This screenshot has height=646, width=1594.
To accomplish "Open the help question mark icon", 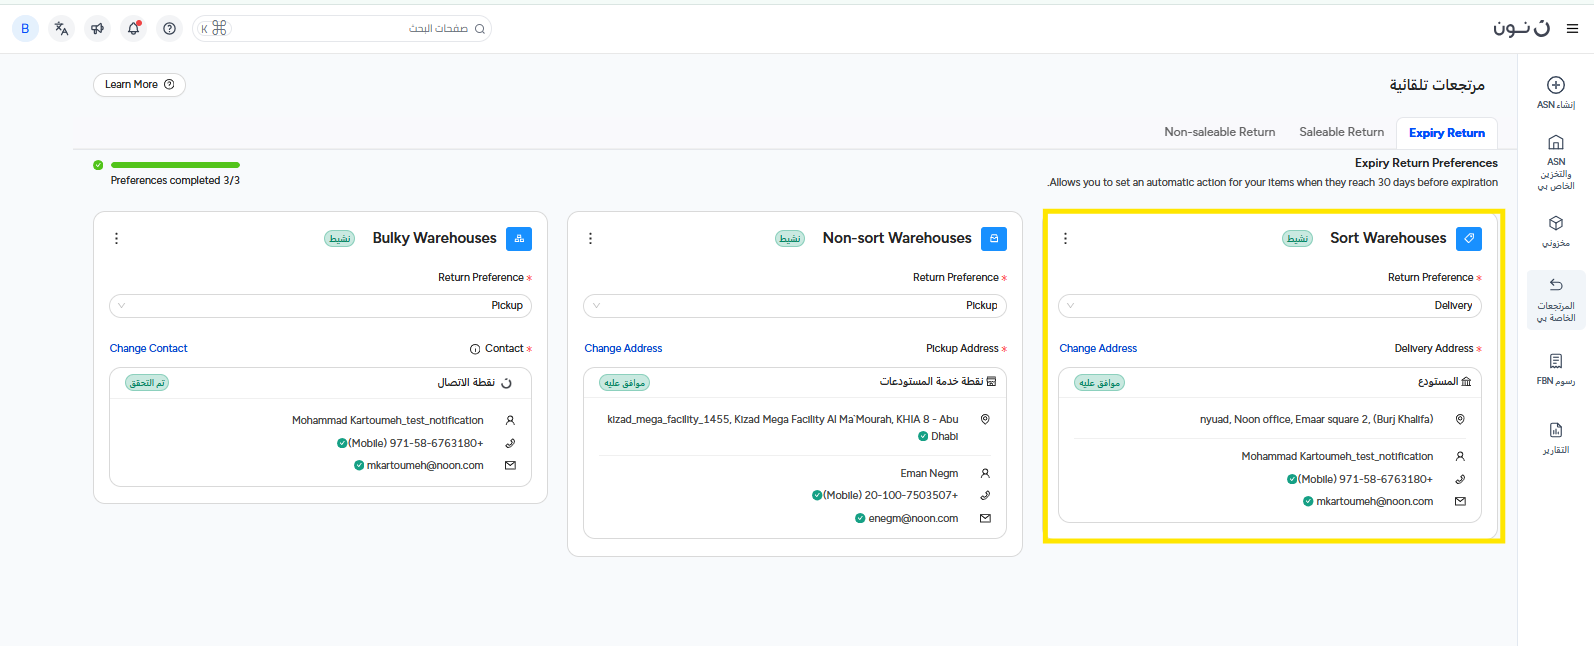I will (170, 29).
